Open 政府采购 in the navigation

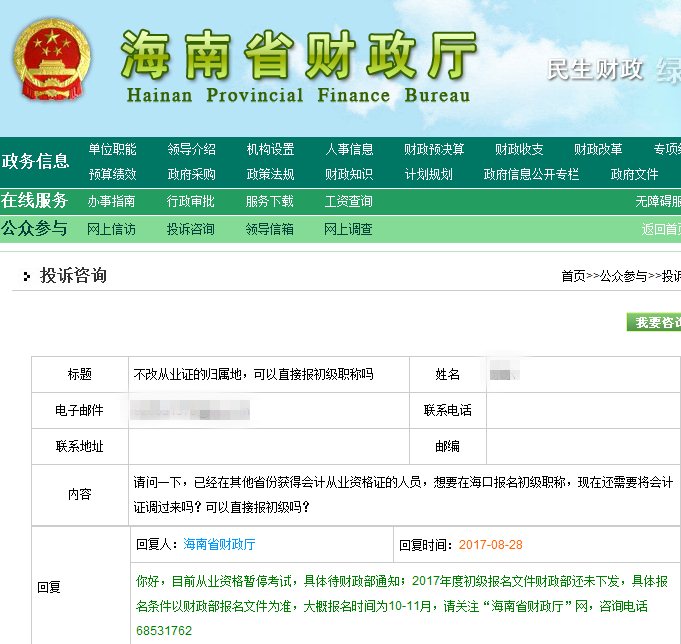click(191, 174)
